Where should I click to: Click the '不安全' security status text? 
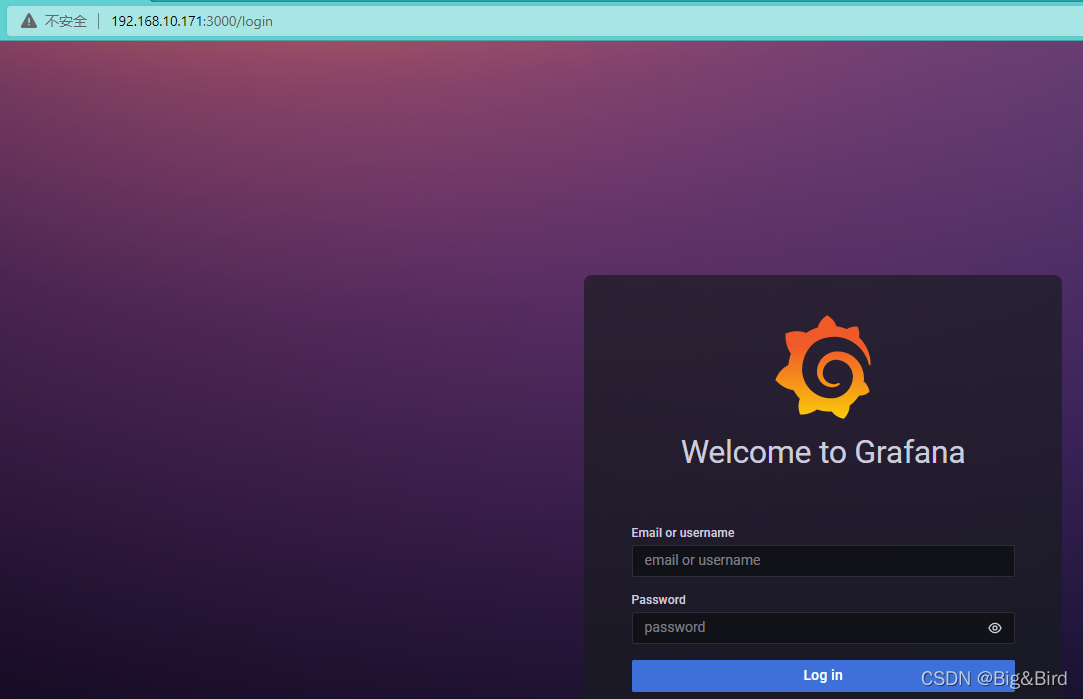(66, 21)
